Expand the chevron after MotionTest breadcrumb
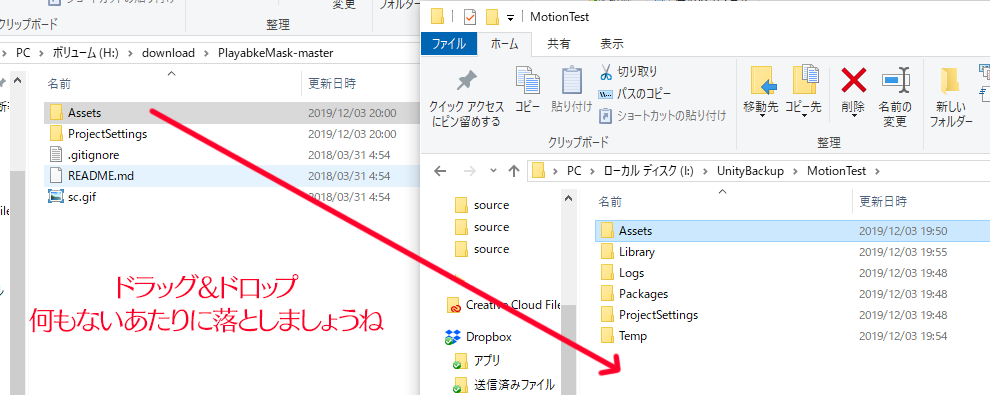The image size is (990, 395). [x=877, y=170]
